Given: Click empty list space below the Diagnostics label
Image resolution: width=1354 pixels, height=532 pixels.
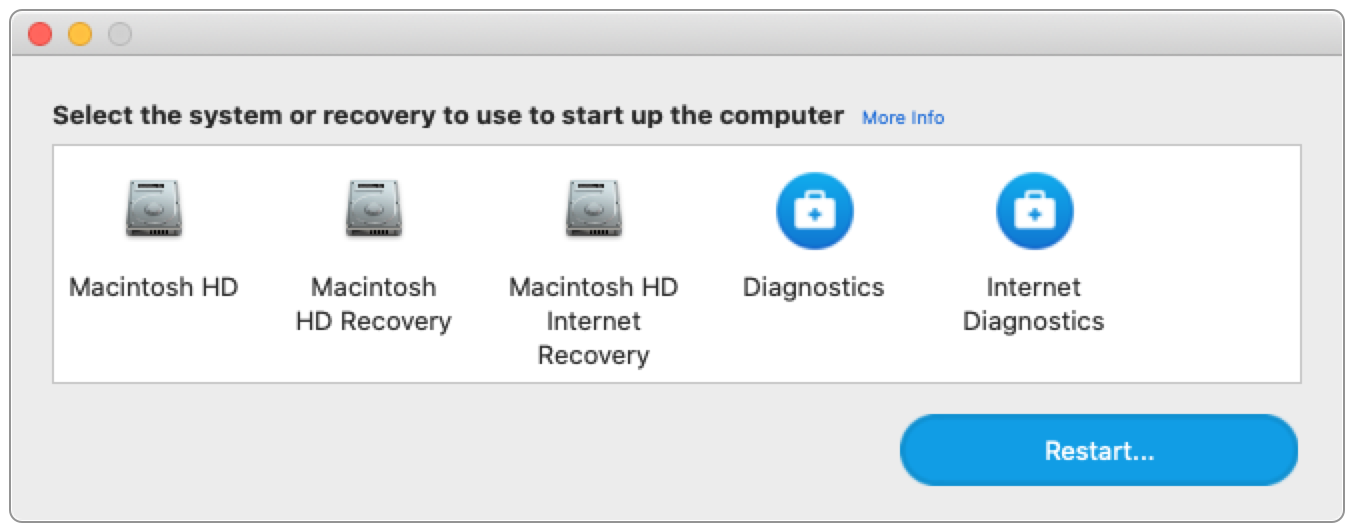Looking at the screenshot, I should (x=814, y=350).
